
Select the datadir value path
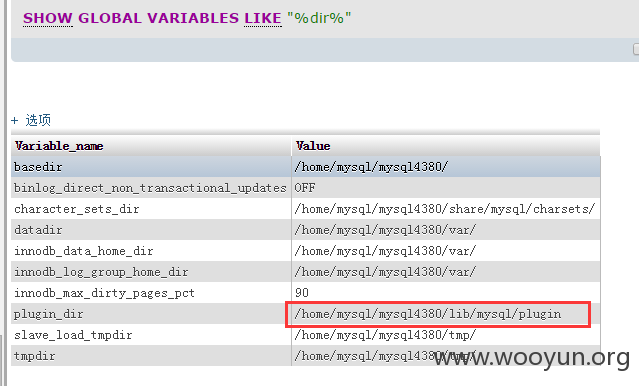[x=385, y=230]
